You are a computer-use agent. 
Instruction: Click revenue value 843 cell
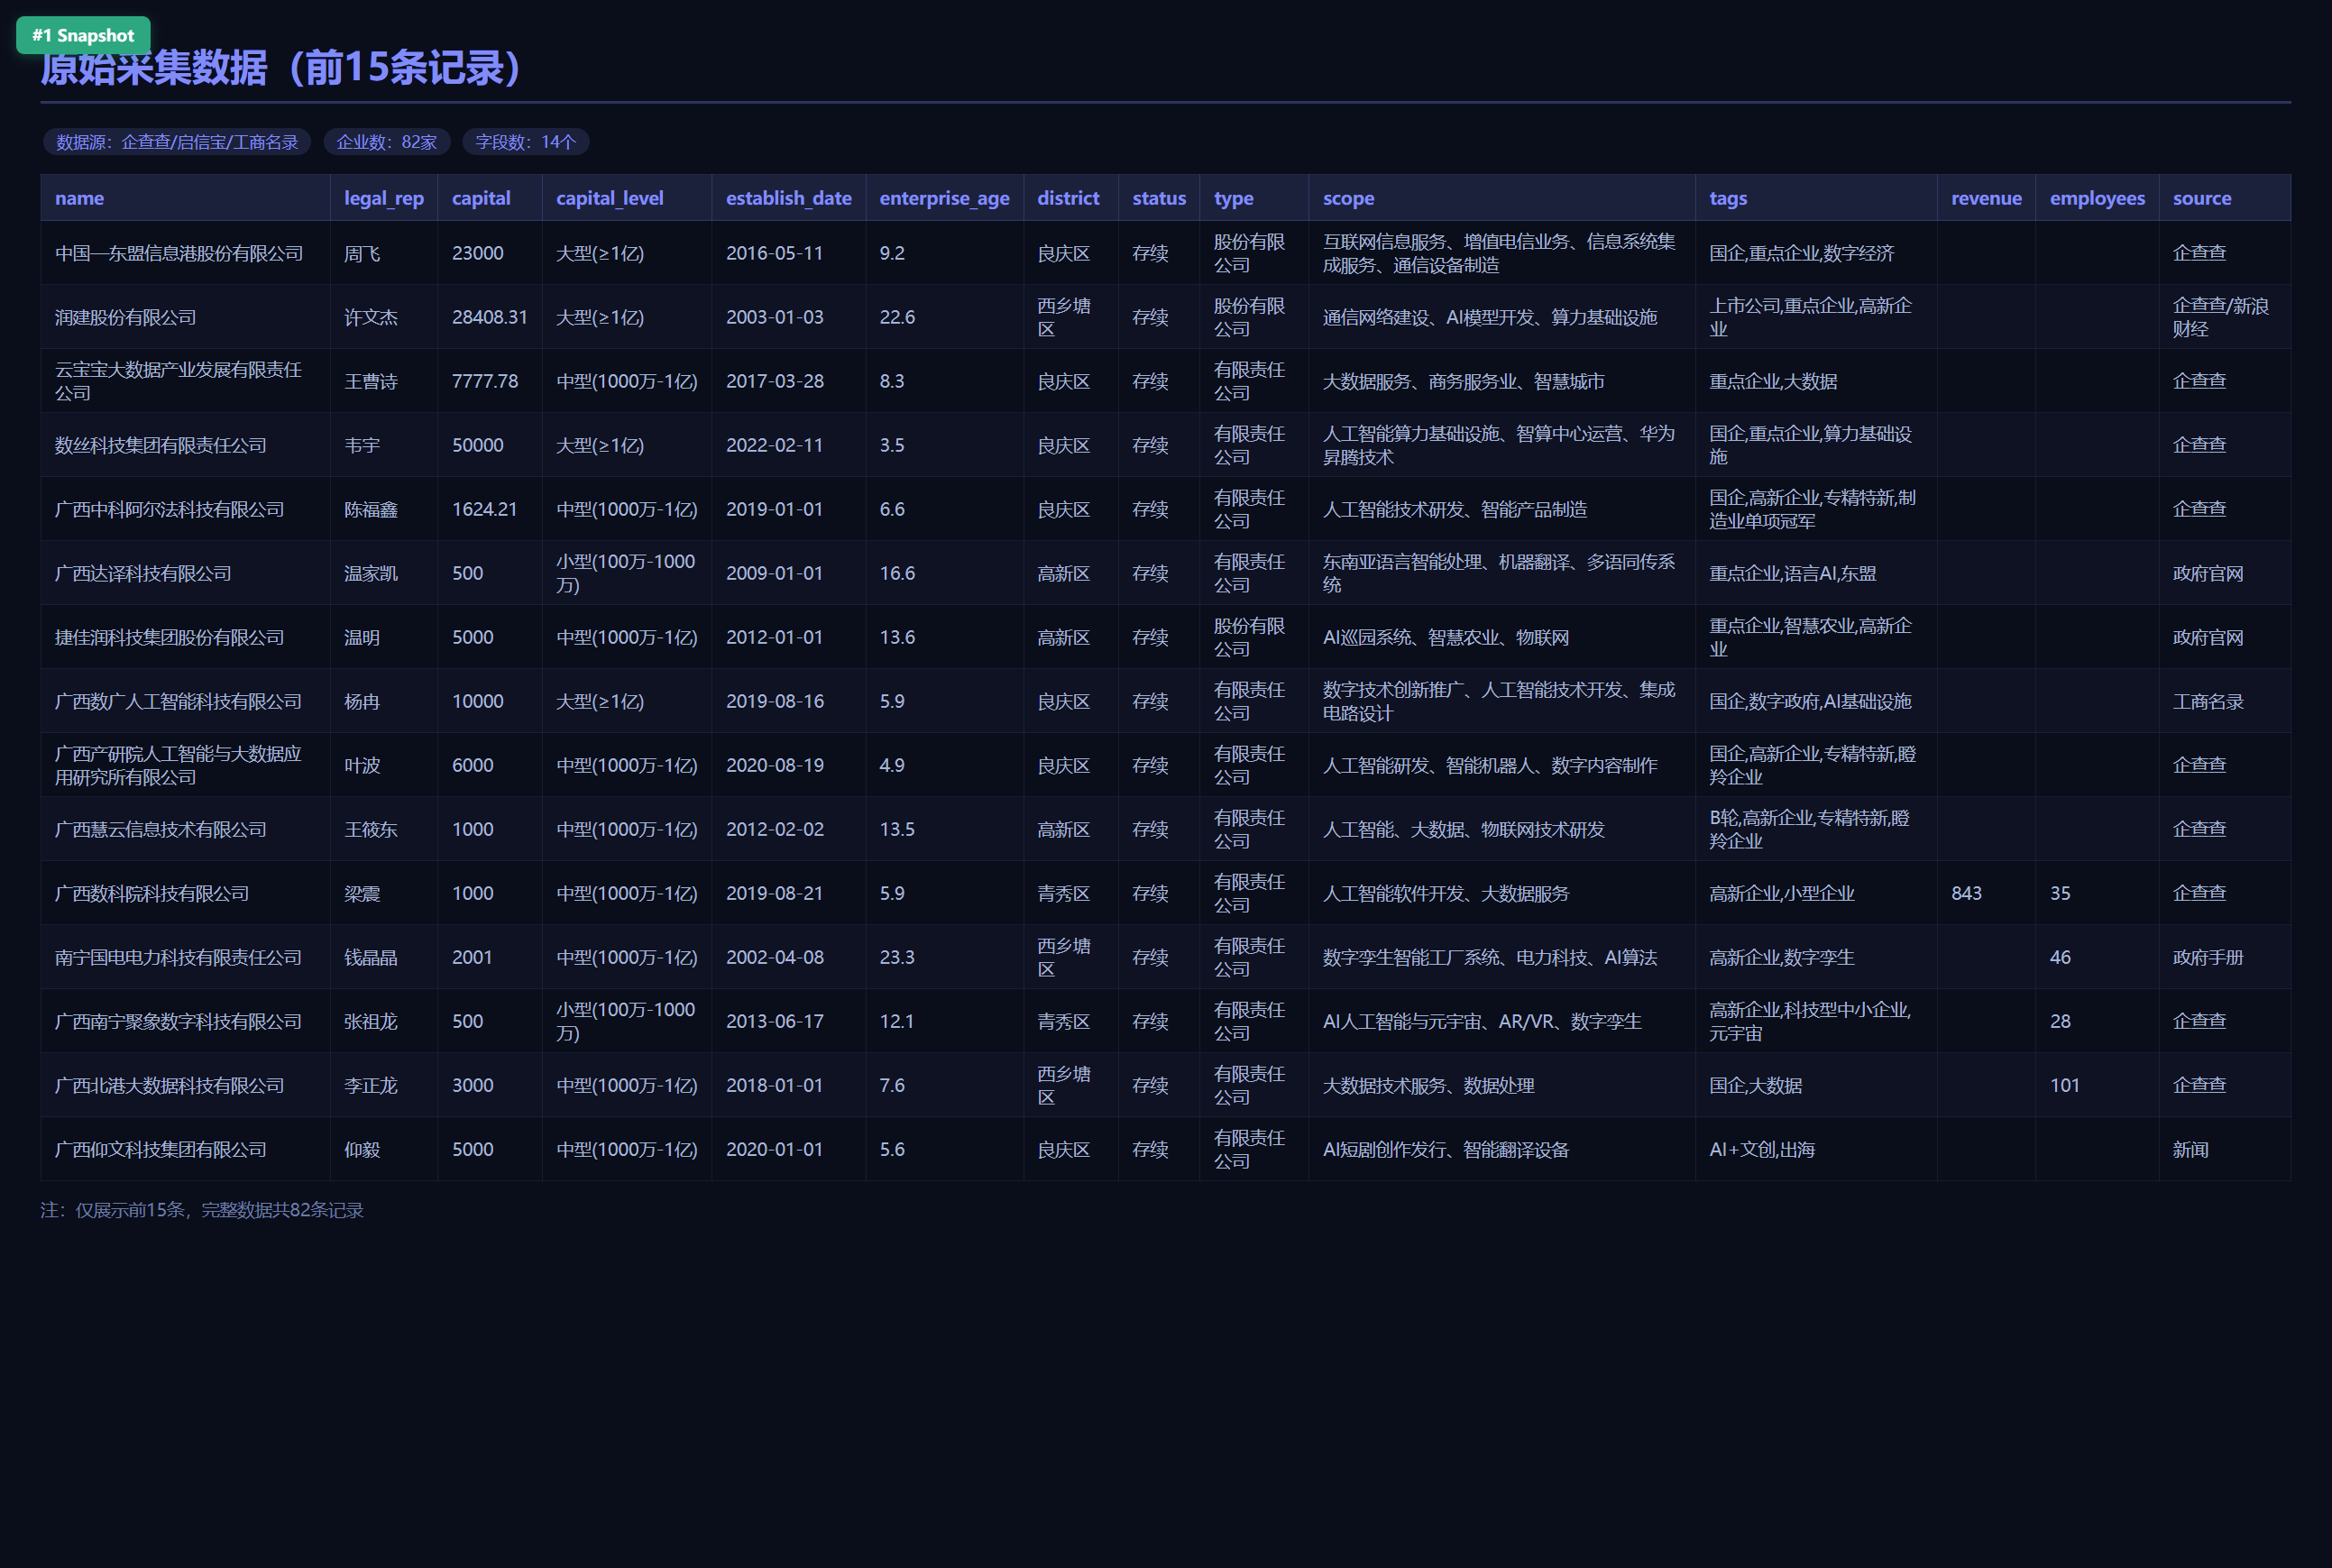click(1986, 893)
